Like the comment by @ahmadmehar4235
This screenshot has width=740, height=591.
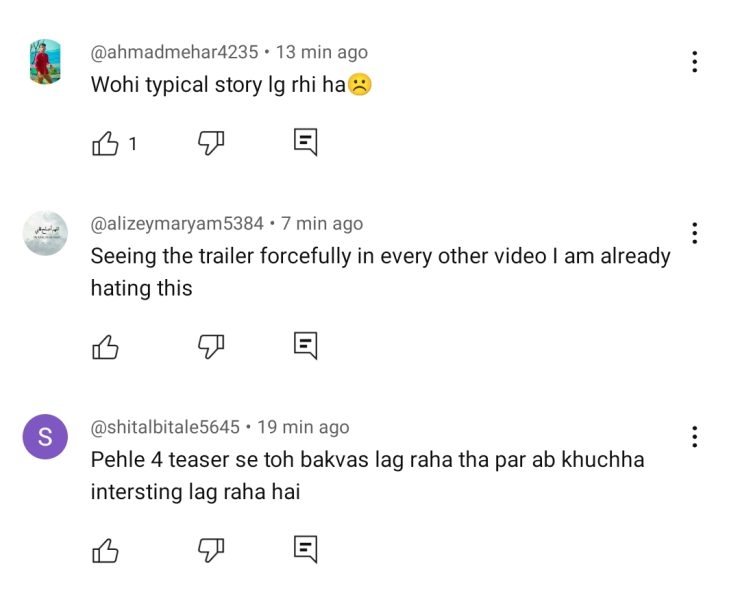[105, 144]
